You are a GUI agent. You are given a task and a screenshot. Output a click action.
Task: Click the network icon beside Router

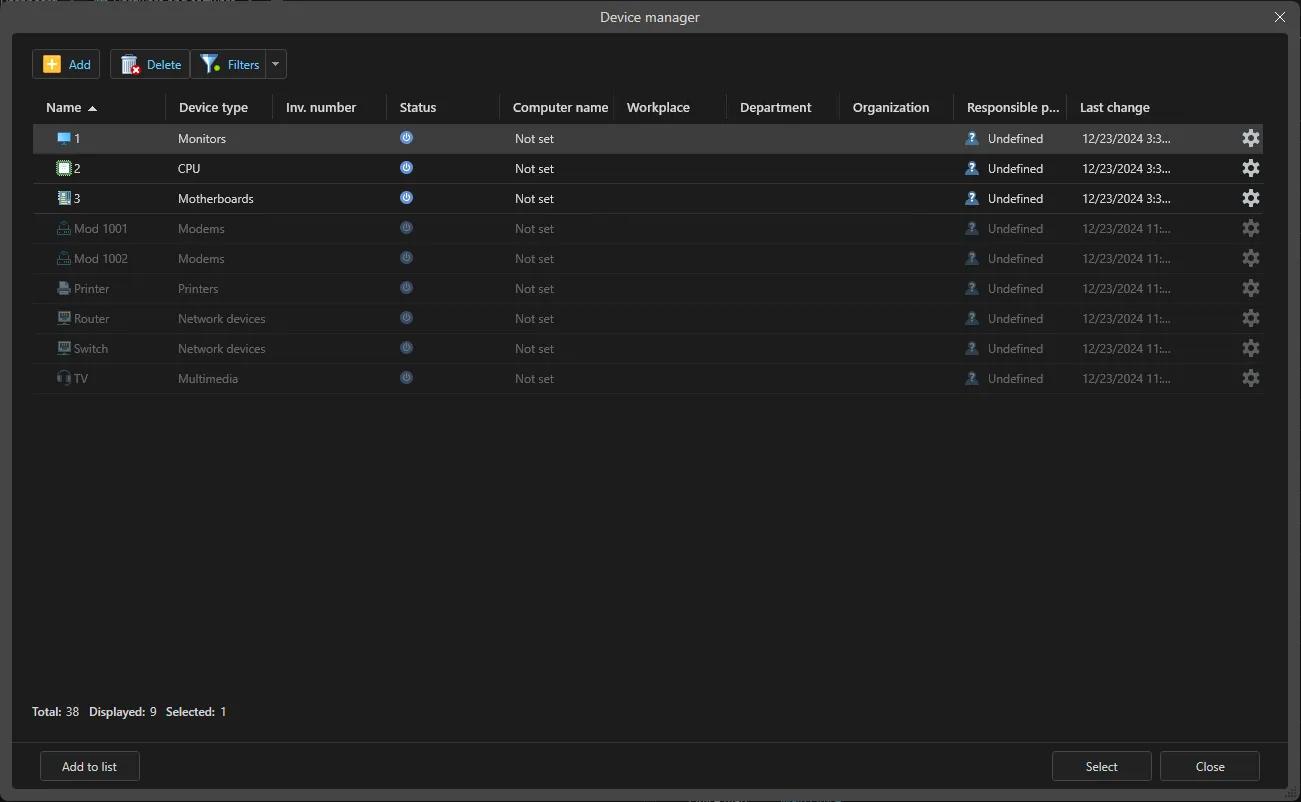(x=64, y=318)
